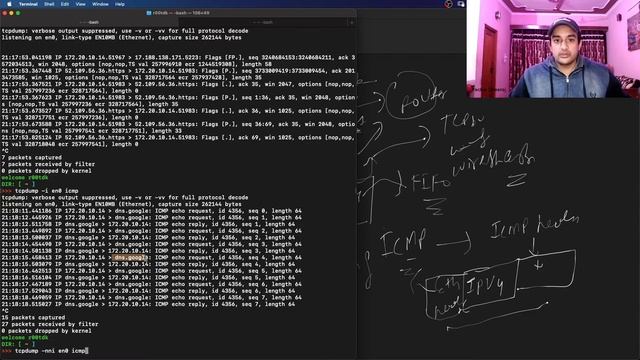Click the presenter webcam thumbnail
Image resolution: width=640 pixels, height=360 pixels.
[553, 49]
